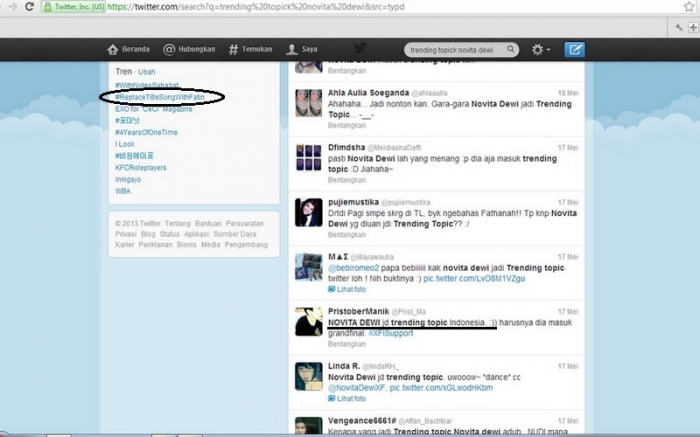Open pujiemustika profile name

tap(353, 202)
